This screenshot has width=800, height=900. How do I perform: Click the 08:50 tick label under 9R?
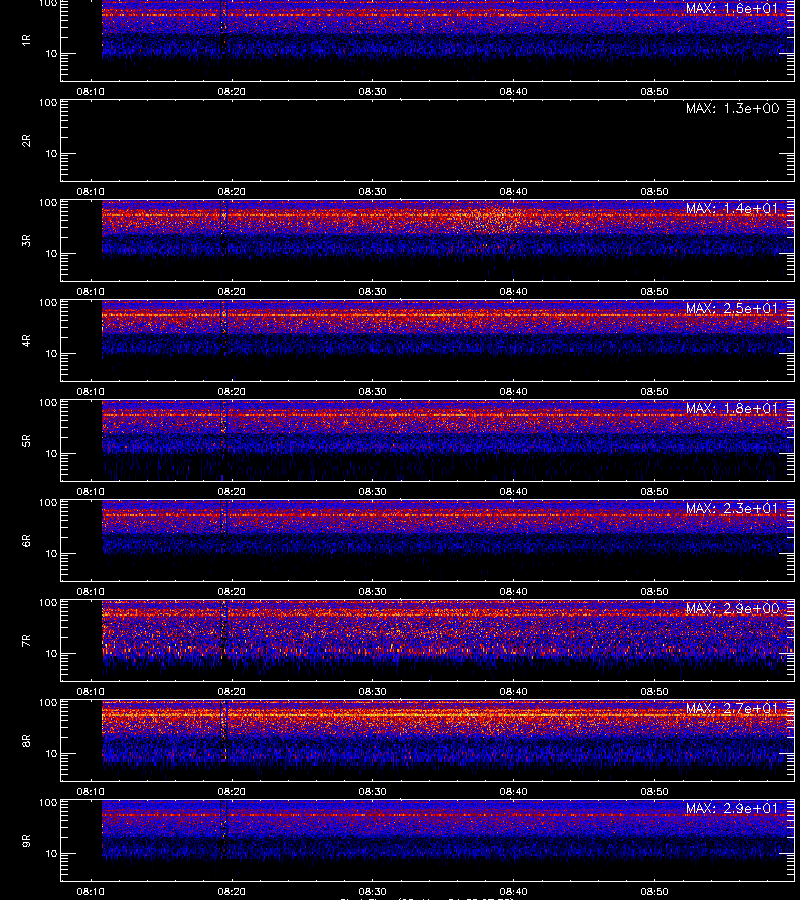[x=655, y=892]
